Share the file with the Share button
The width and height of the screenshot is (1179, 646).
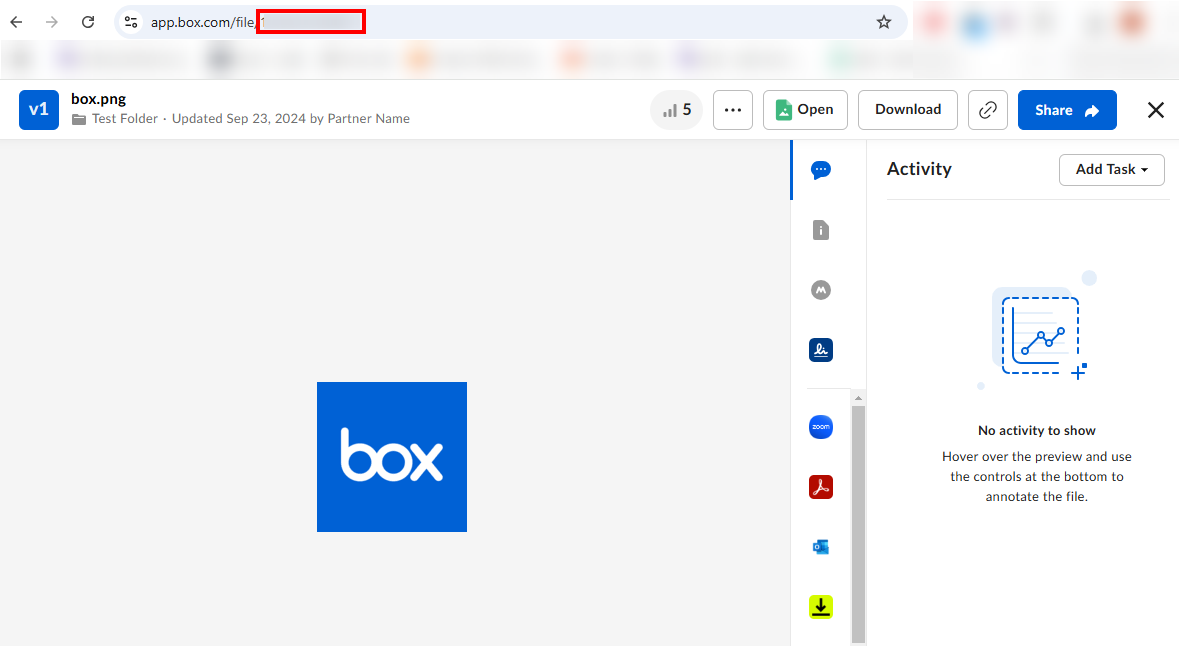[x=1067, y=110]
